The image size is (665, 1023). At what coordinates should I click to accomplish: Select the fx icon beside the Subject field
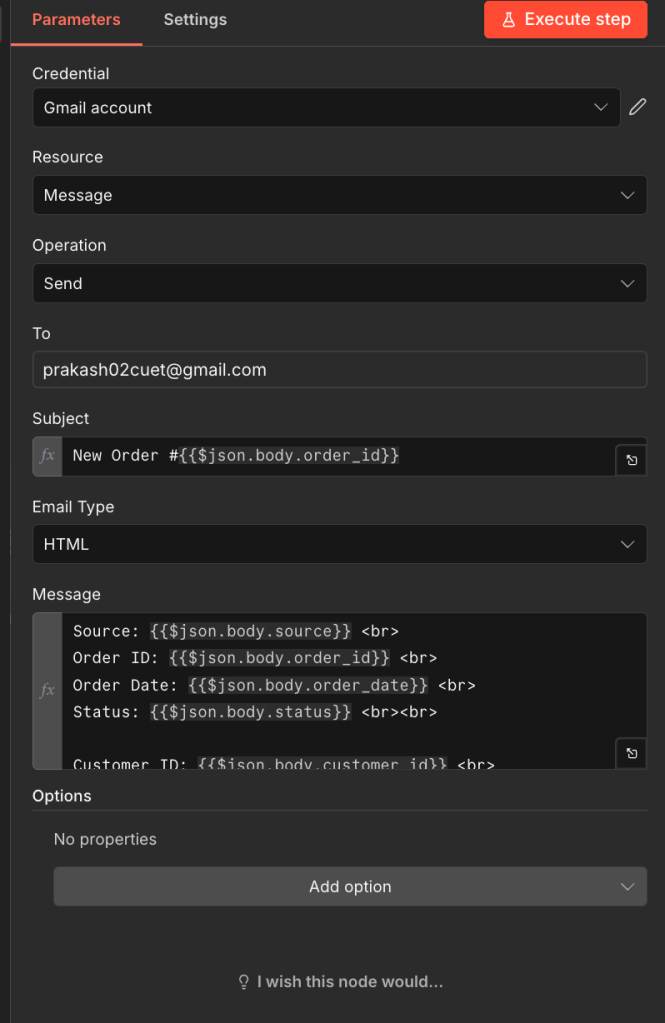46,456
